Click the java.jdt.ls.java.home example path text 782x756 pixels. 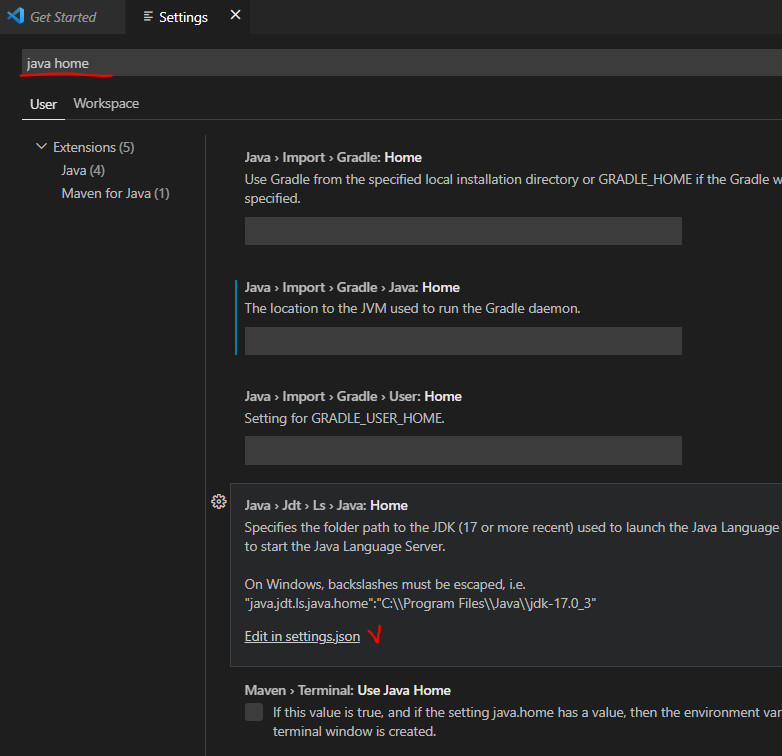point(420,604)
